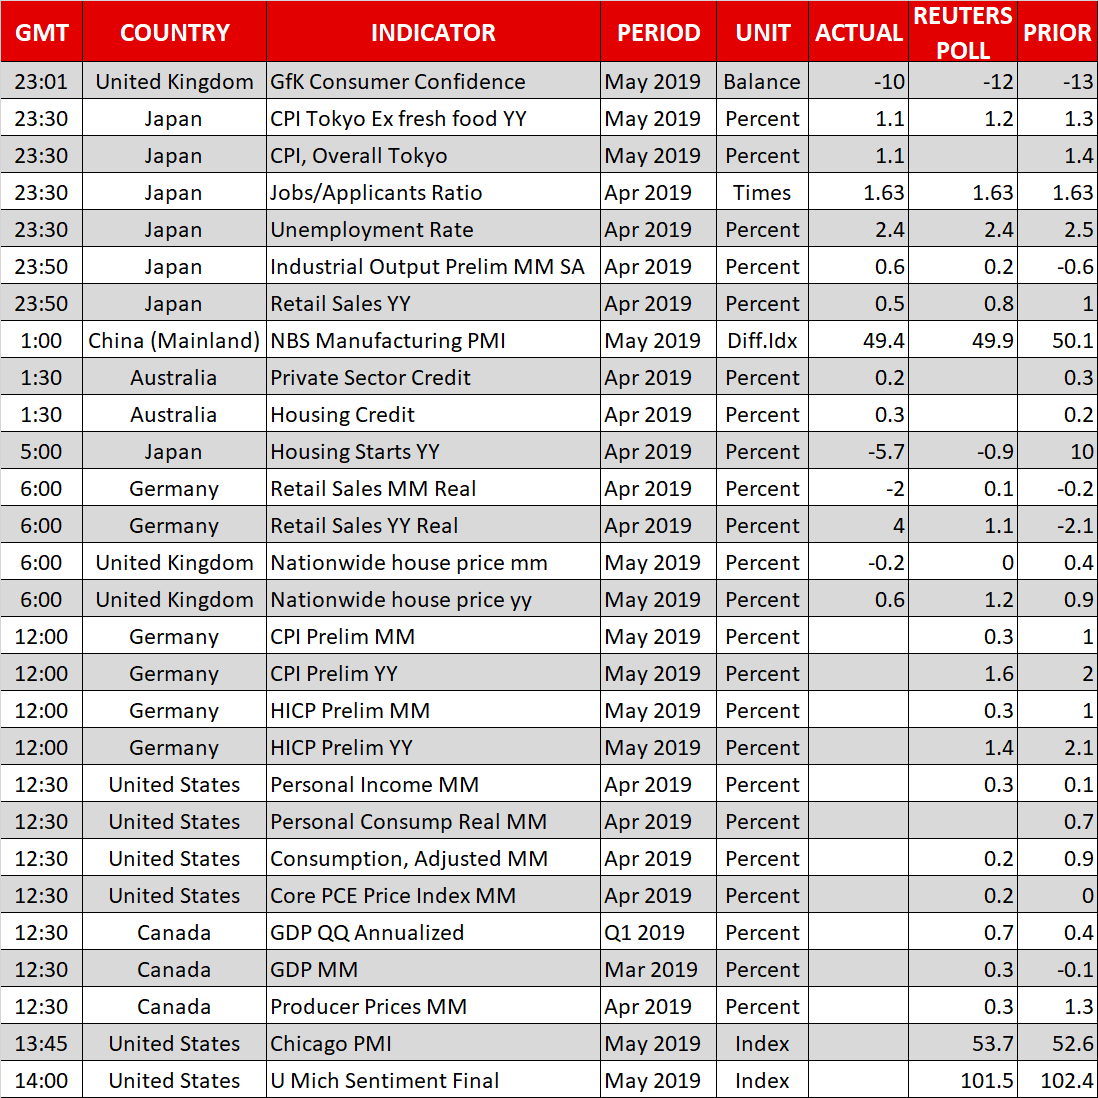Select the NBS Manufacturing PMI cell

click(433, 340)
